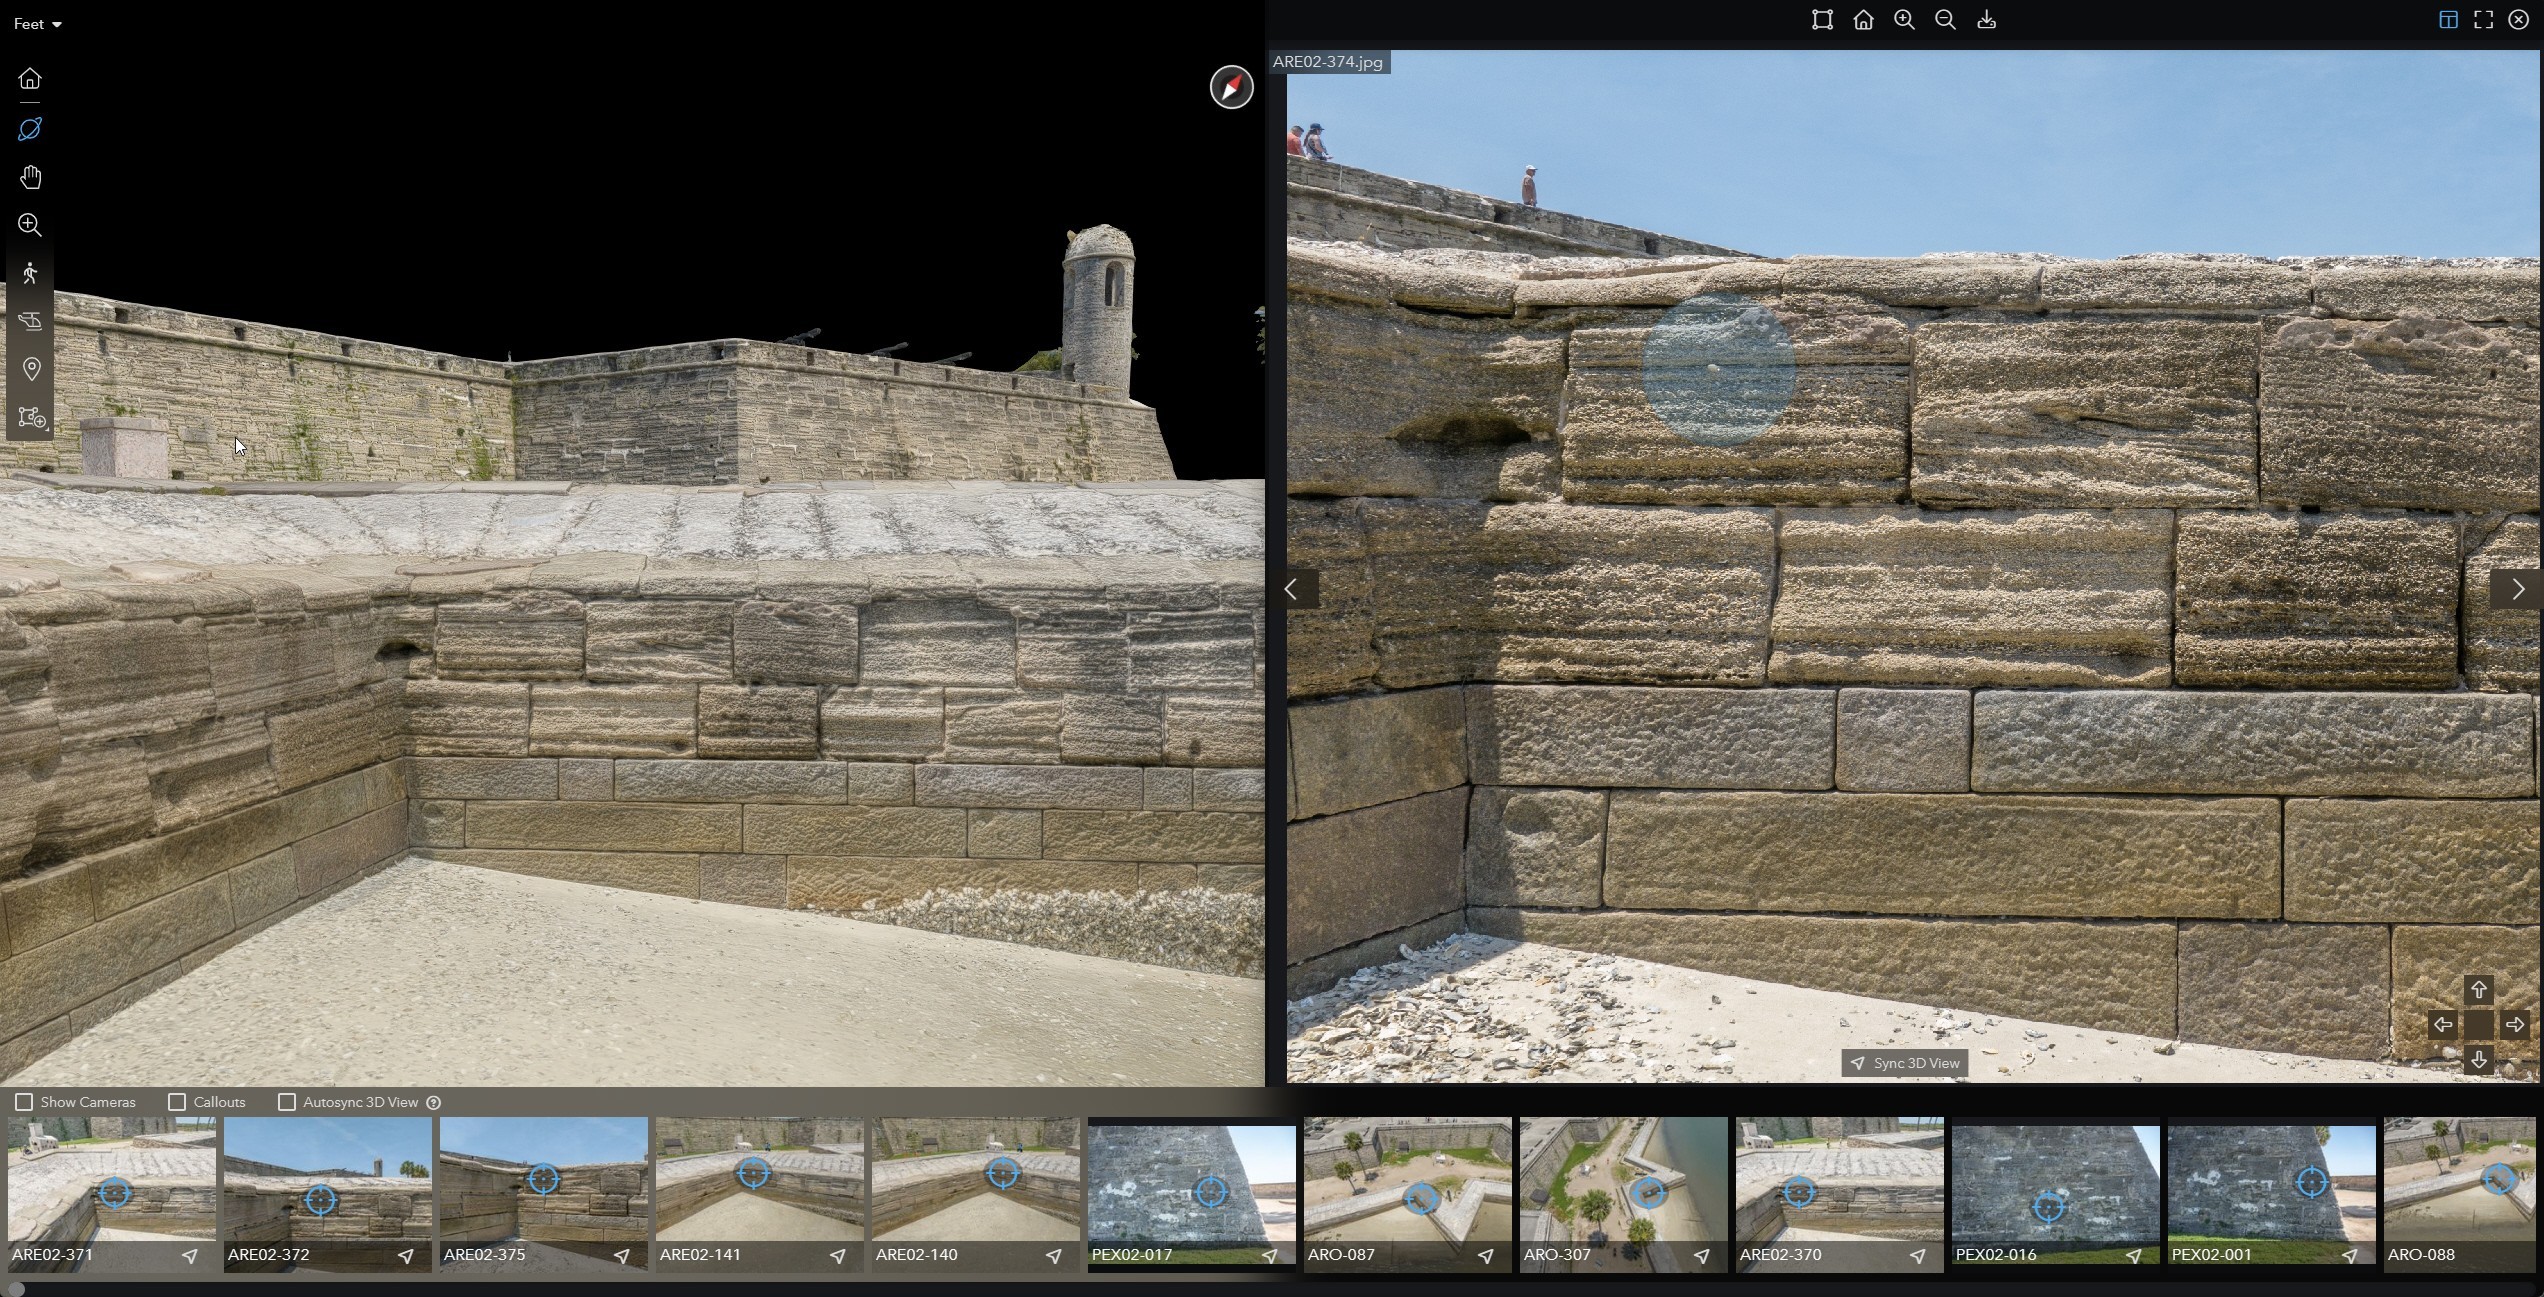Toggle the Callouts checkbox

pyautogui.click(x=177, y=1102)
